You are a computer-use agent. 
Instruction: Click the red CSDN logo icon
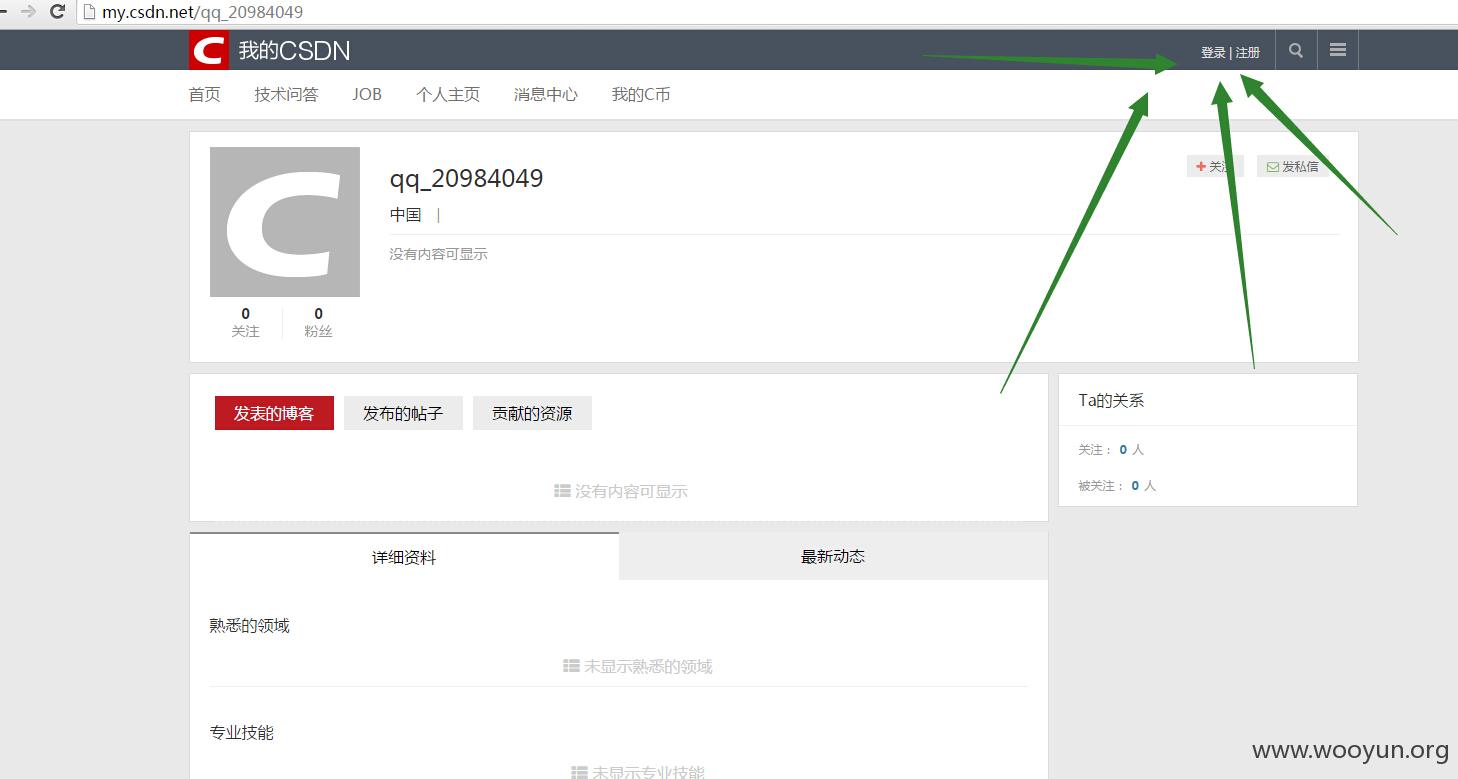[209, 50]
